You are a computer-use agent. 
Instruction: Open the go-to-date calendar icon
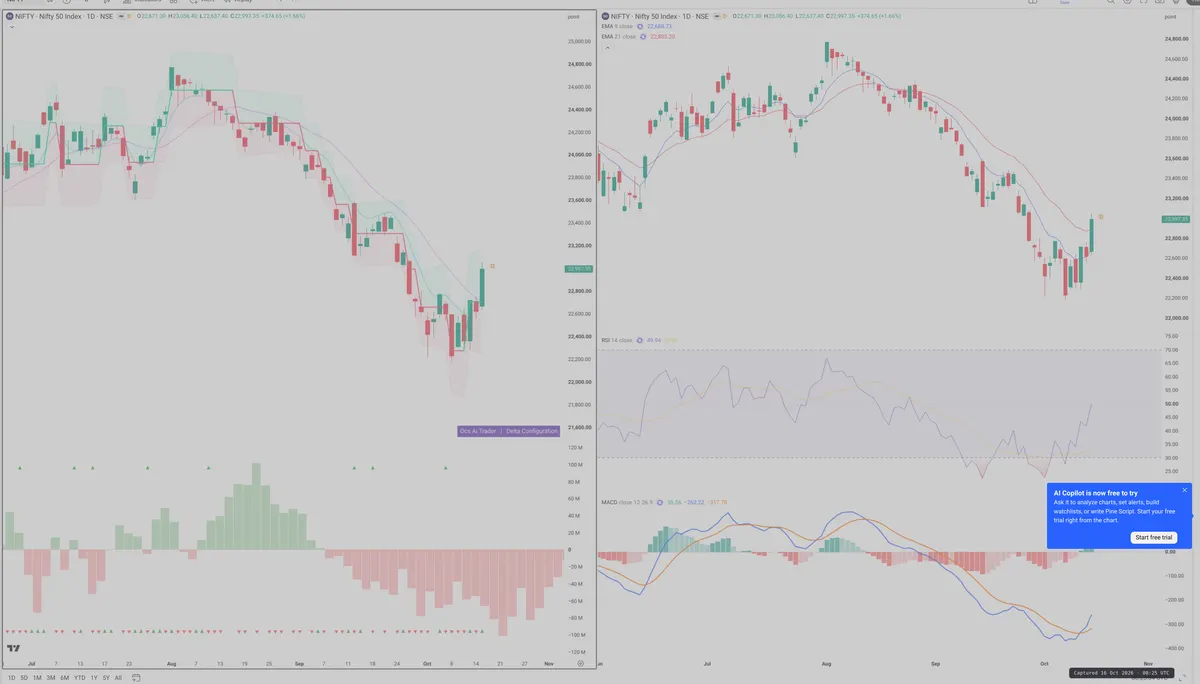pos(136,677)
